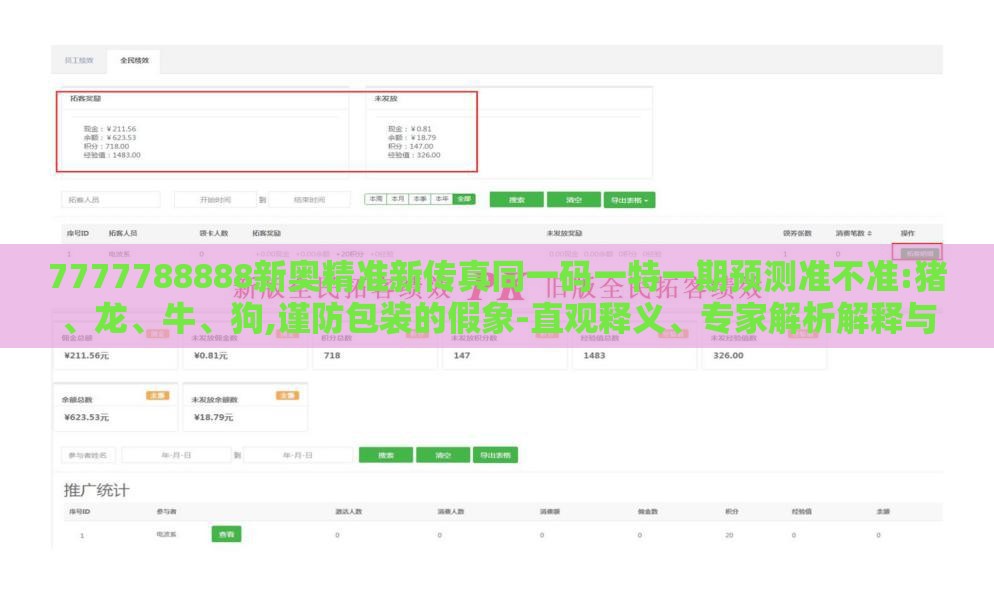Select the 全部 time range option
Image resolution: width=994 pixels, height=592 pixels.
click(x=464, y=199)
